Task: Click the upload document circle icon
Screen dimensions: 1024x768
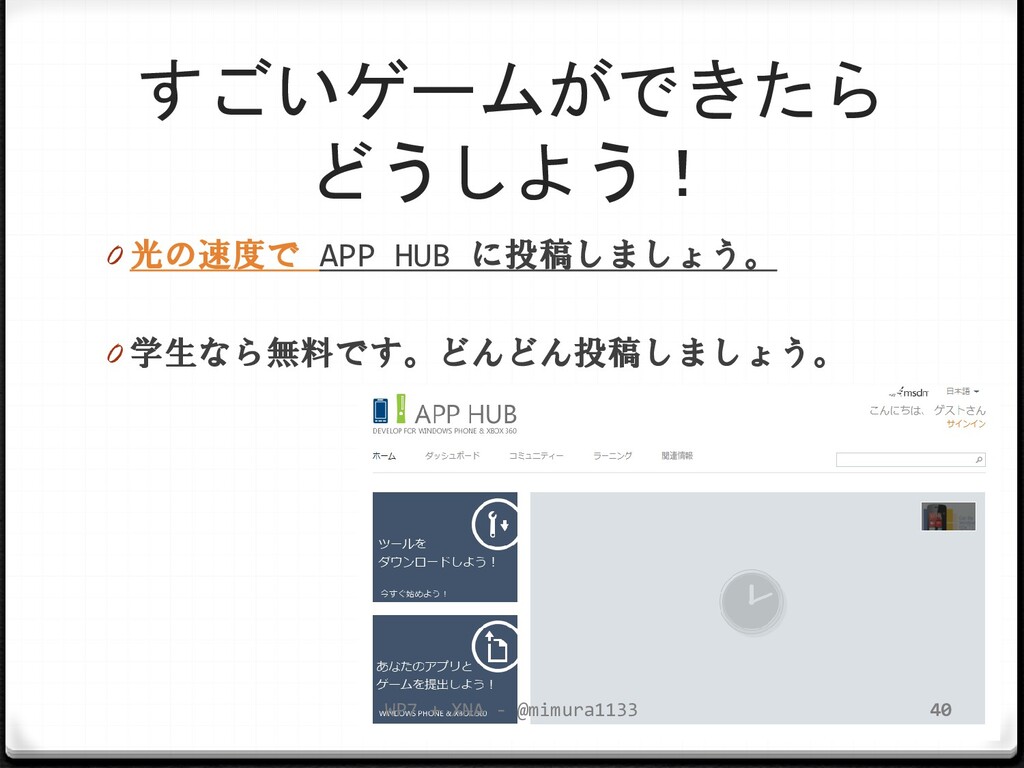Action: 495,647
